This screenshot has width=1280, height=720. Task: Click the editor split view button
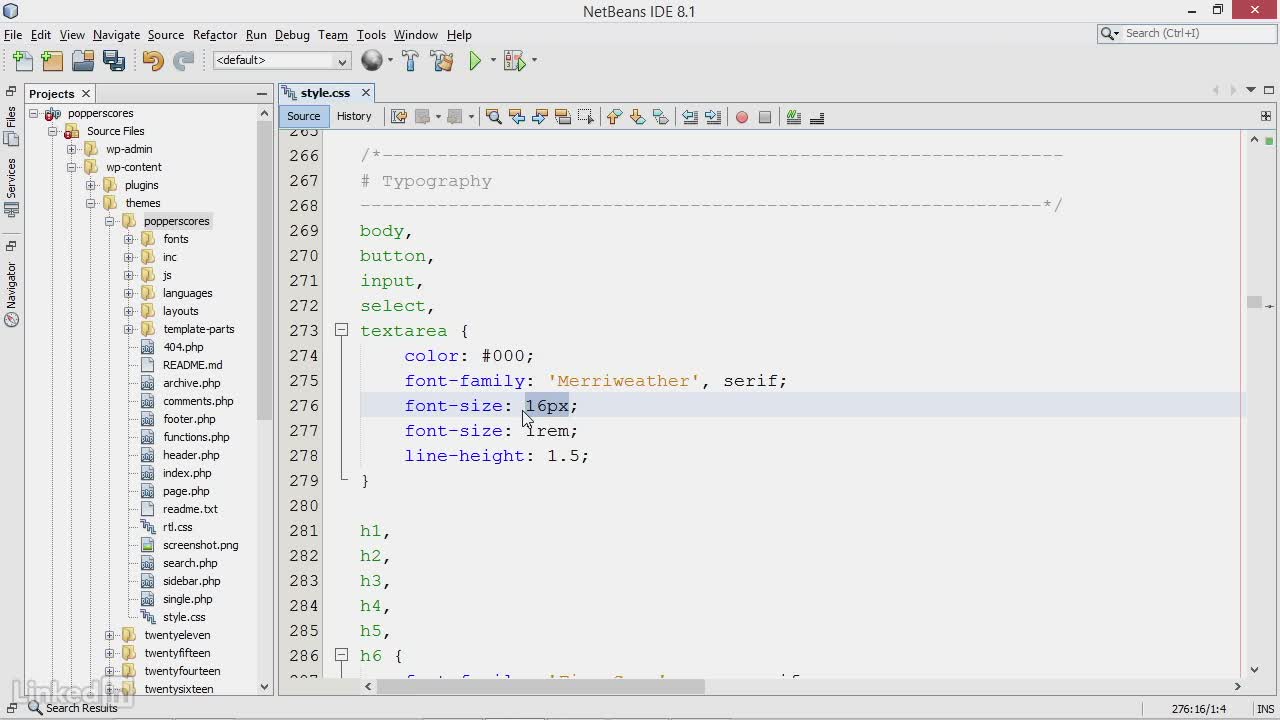click(x=1265, y=116)
